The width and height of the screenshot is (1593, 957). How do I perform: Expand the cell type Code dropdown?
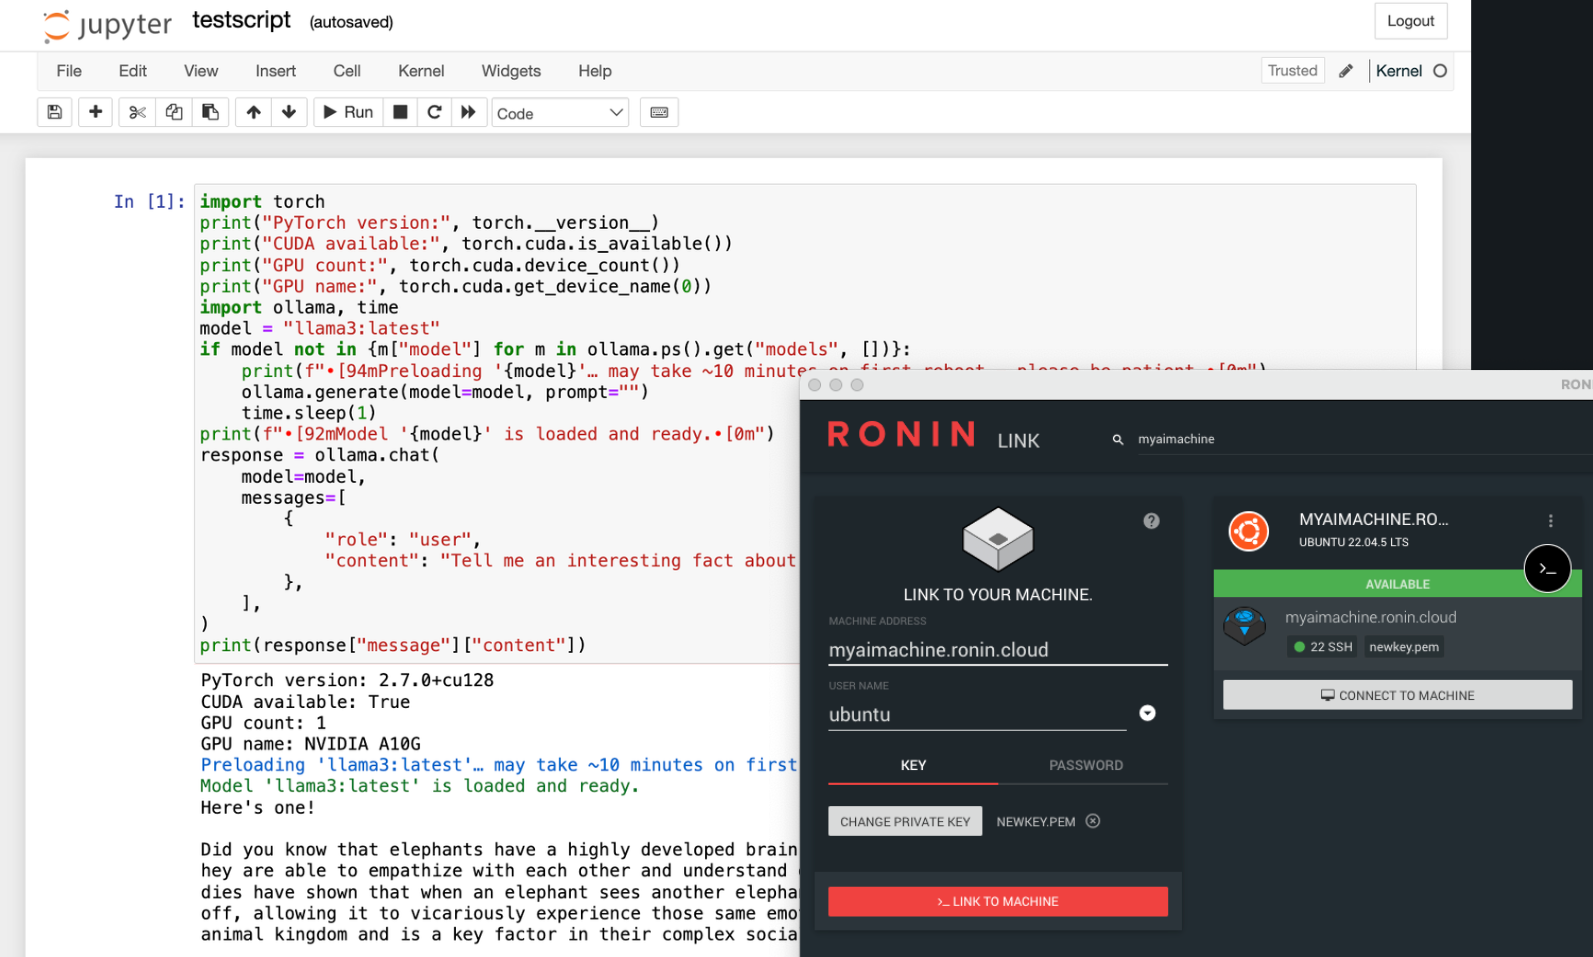pyautogui.click(x=560, y=113)
